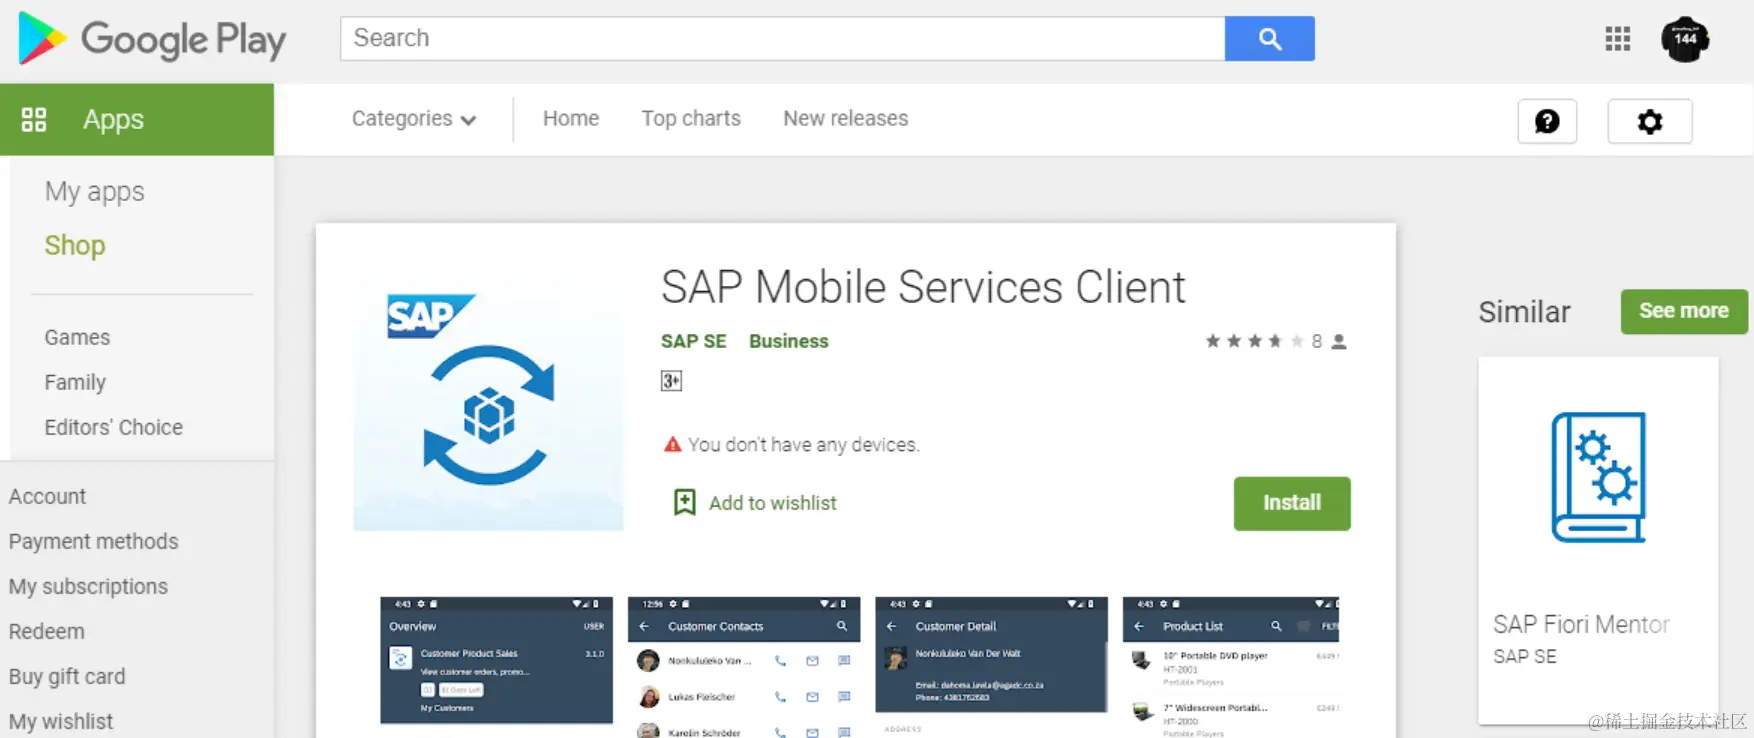Focus the Search input field
The height and width of the screenshot is (738, 1754).
pos(783,39)
